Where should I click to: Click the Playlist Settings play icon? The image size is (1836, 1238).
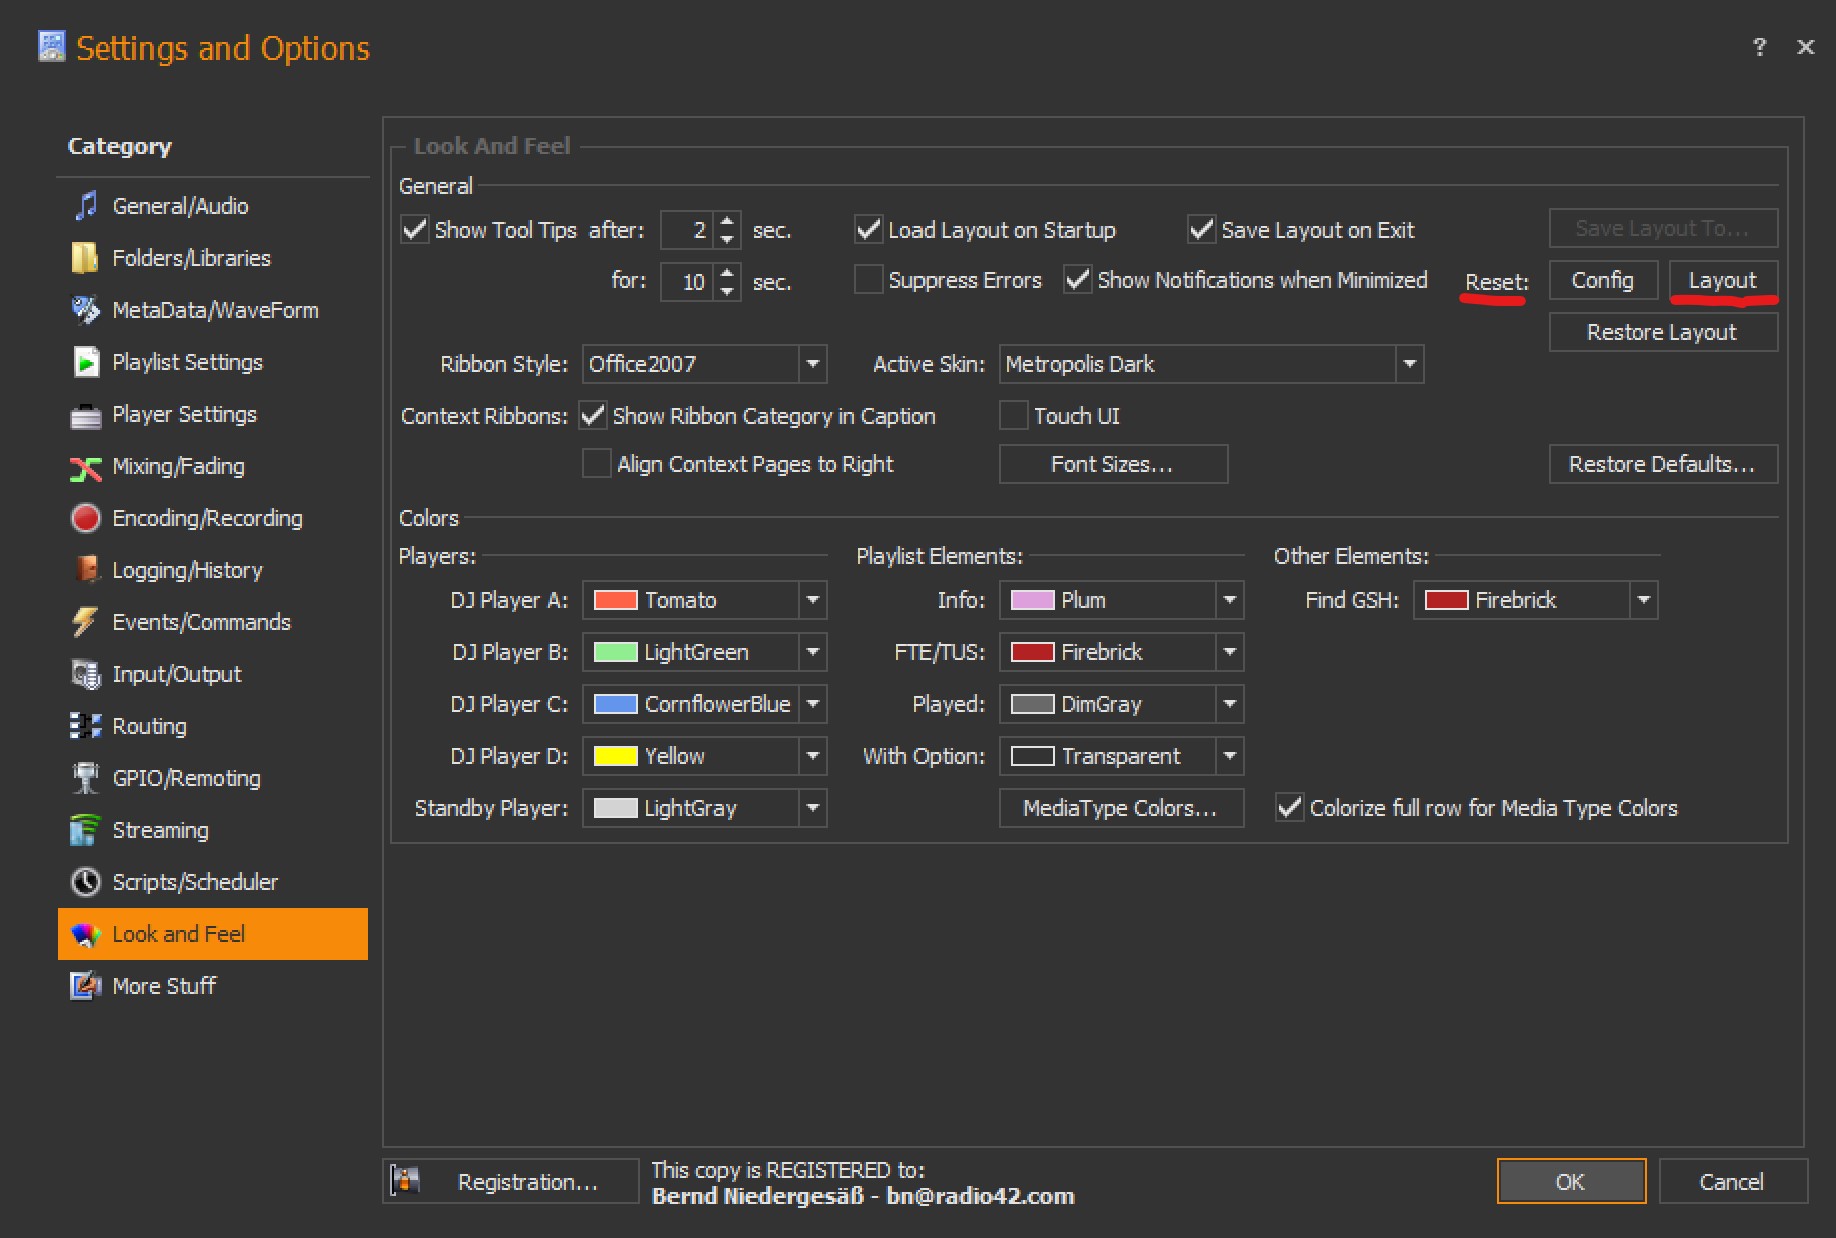pyautogui.click(x=86, y=362)
